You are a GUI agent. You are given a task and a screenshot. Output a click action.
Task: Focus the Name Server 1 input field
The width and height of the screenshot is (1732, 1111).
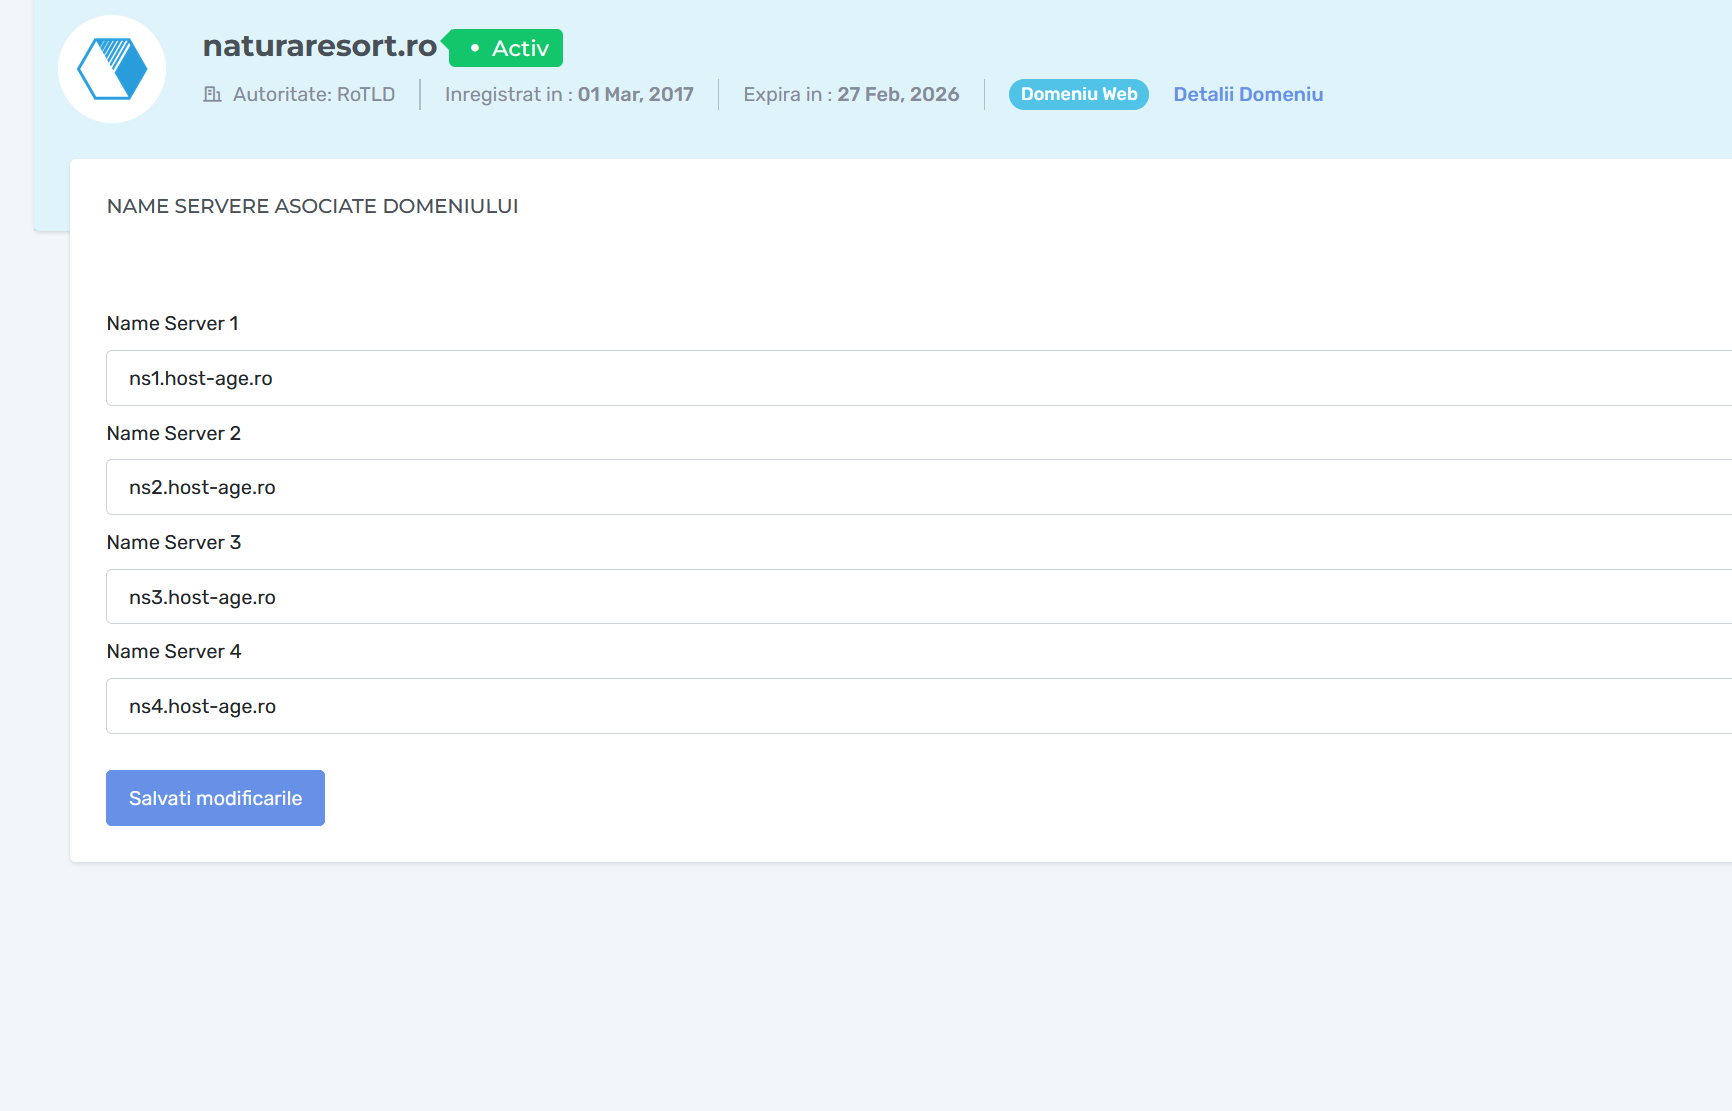point(900,378)
